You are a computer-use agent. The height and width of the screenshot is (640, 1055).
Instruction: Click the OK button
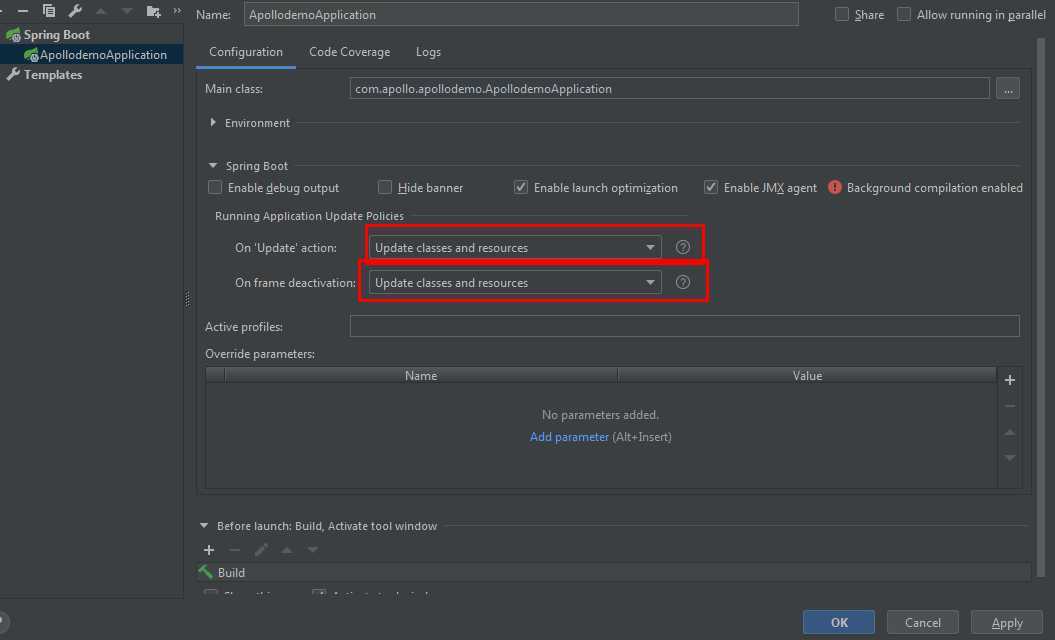coord(838,623)
